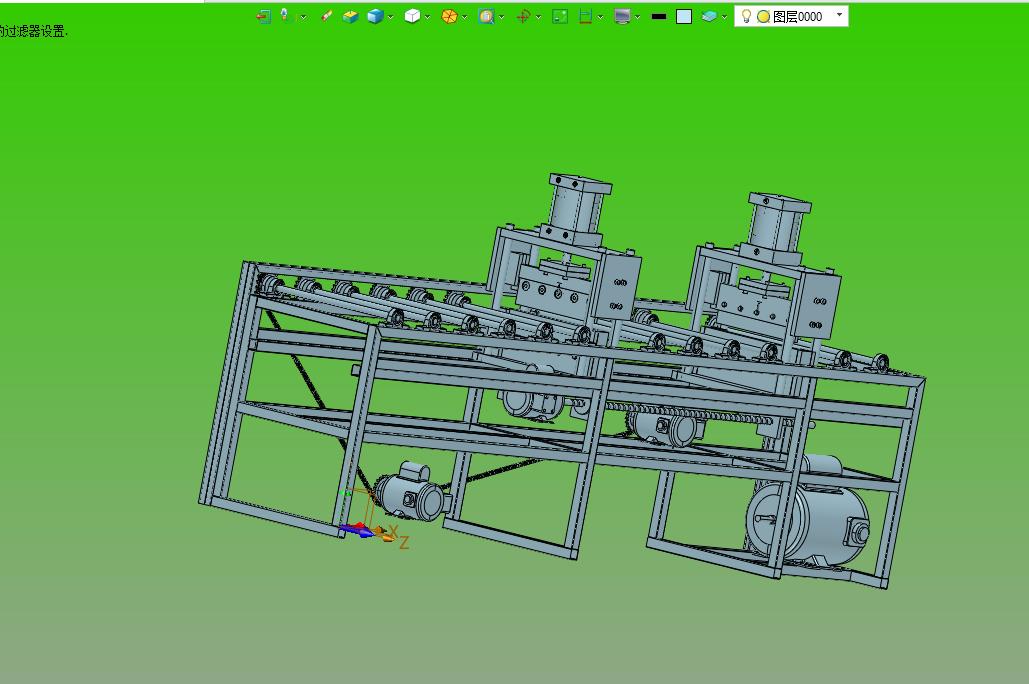Click the green square sketch icon

point(560,16)
